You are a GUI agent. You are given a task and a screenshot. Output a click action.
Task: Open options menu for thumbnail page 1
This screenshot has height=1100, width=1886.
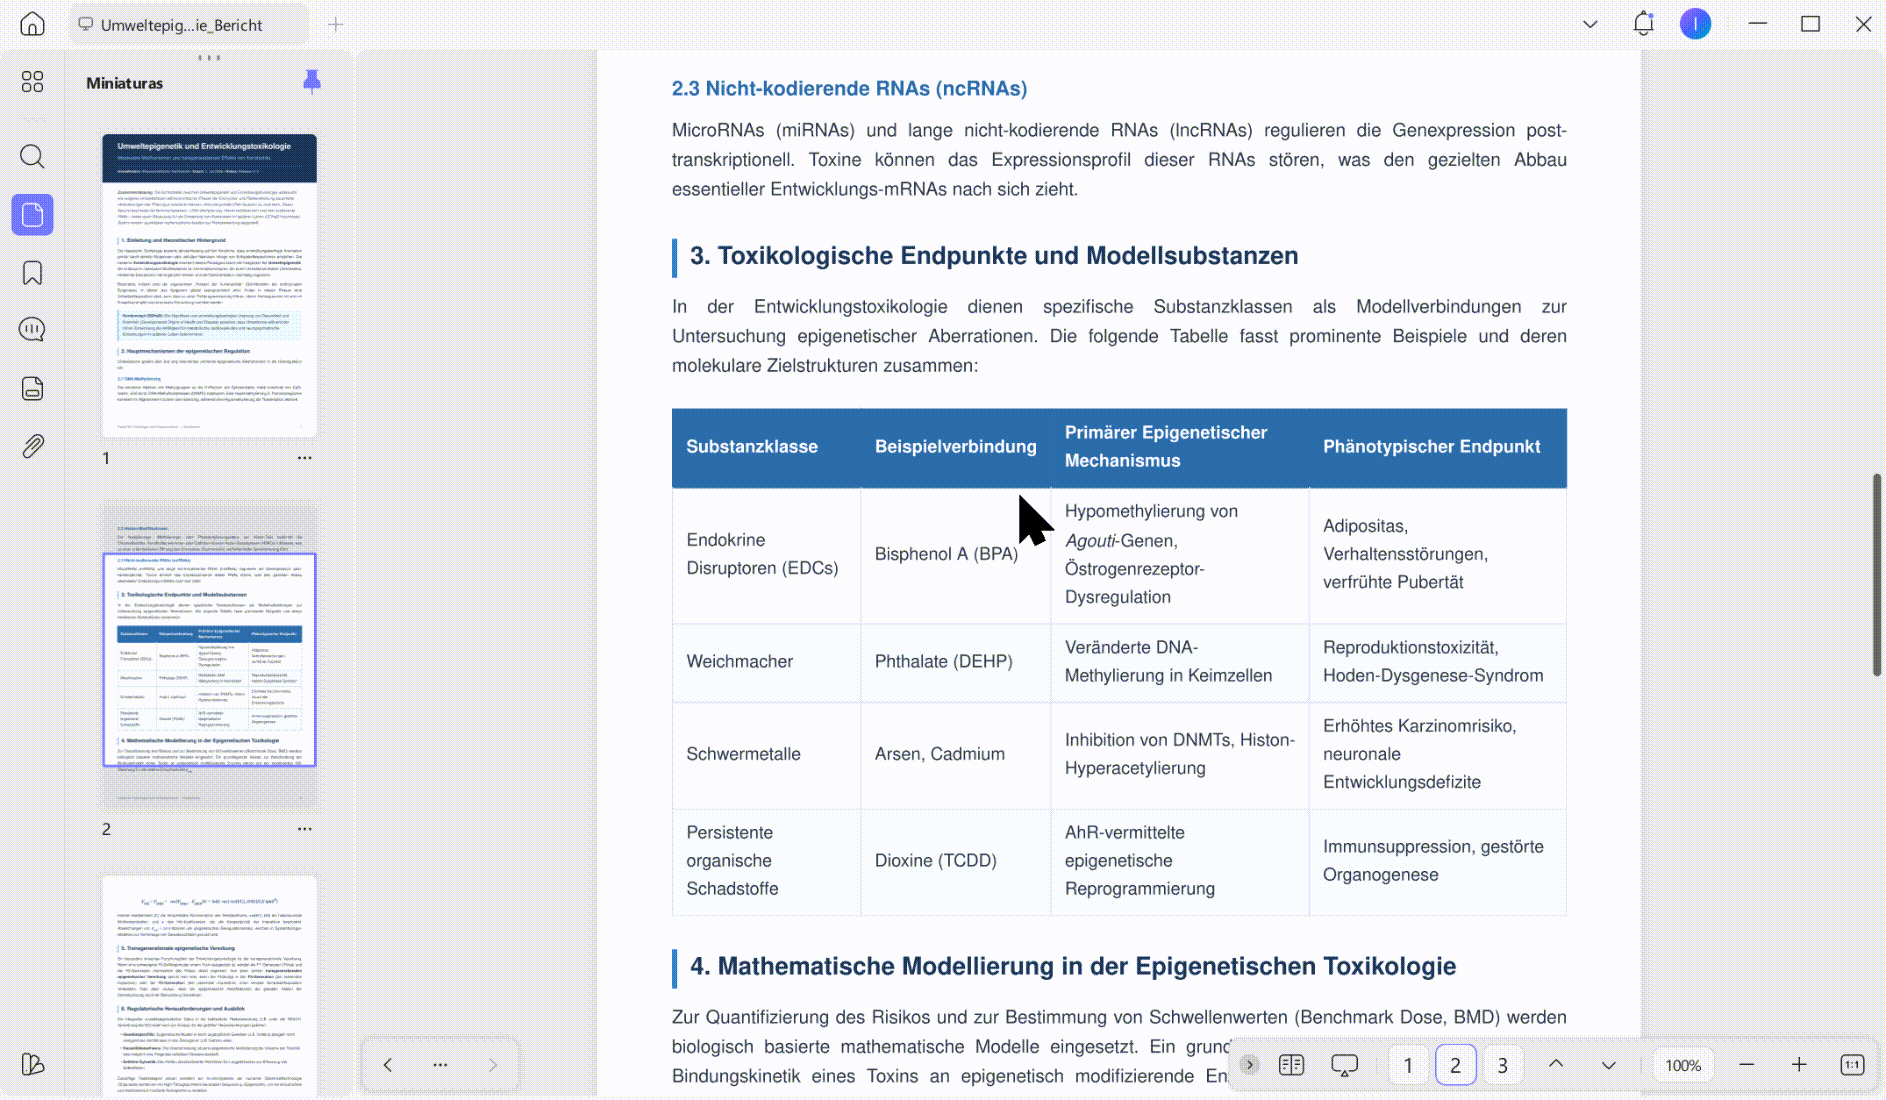(x=304, y=458)
